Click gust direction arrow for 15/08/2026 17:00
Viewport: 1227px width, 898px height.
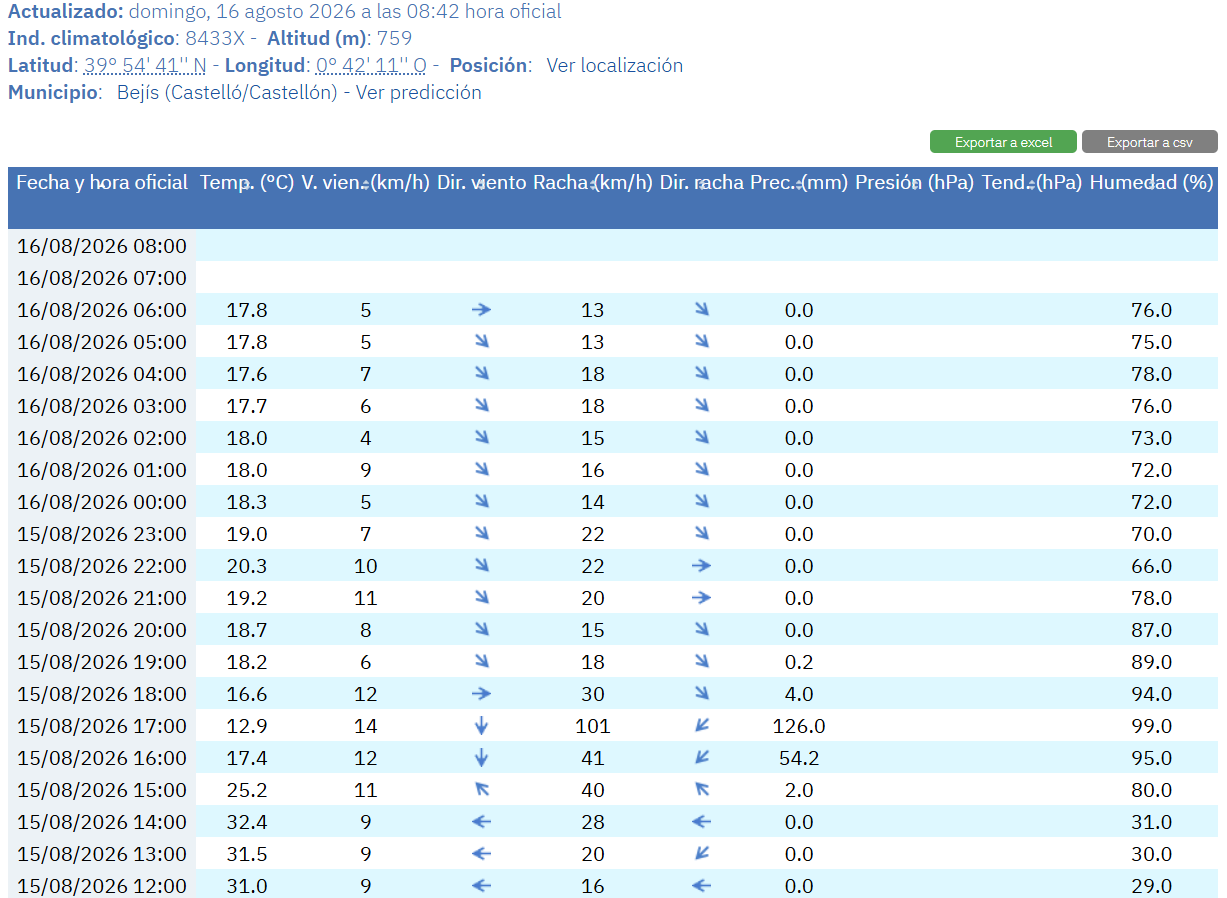(x=701, y=726)
